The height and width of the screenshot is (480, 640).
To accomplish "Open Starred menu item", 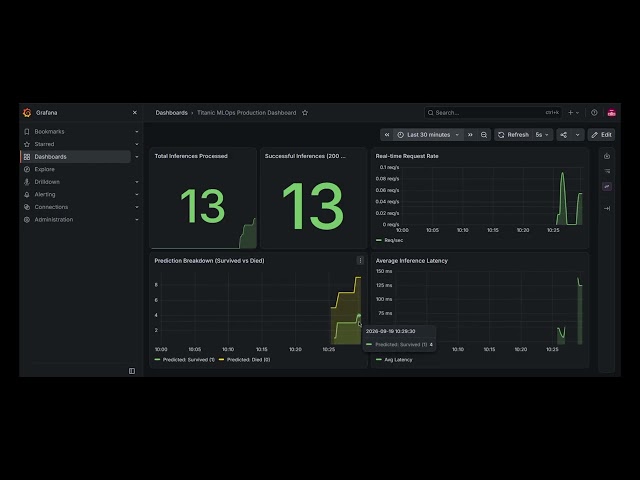I will pyautogui.click(x=44, y=144).
